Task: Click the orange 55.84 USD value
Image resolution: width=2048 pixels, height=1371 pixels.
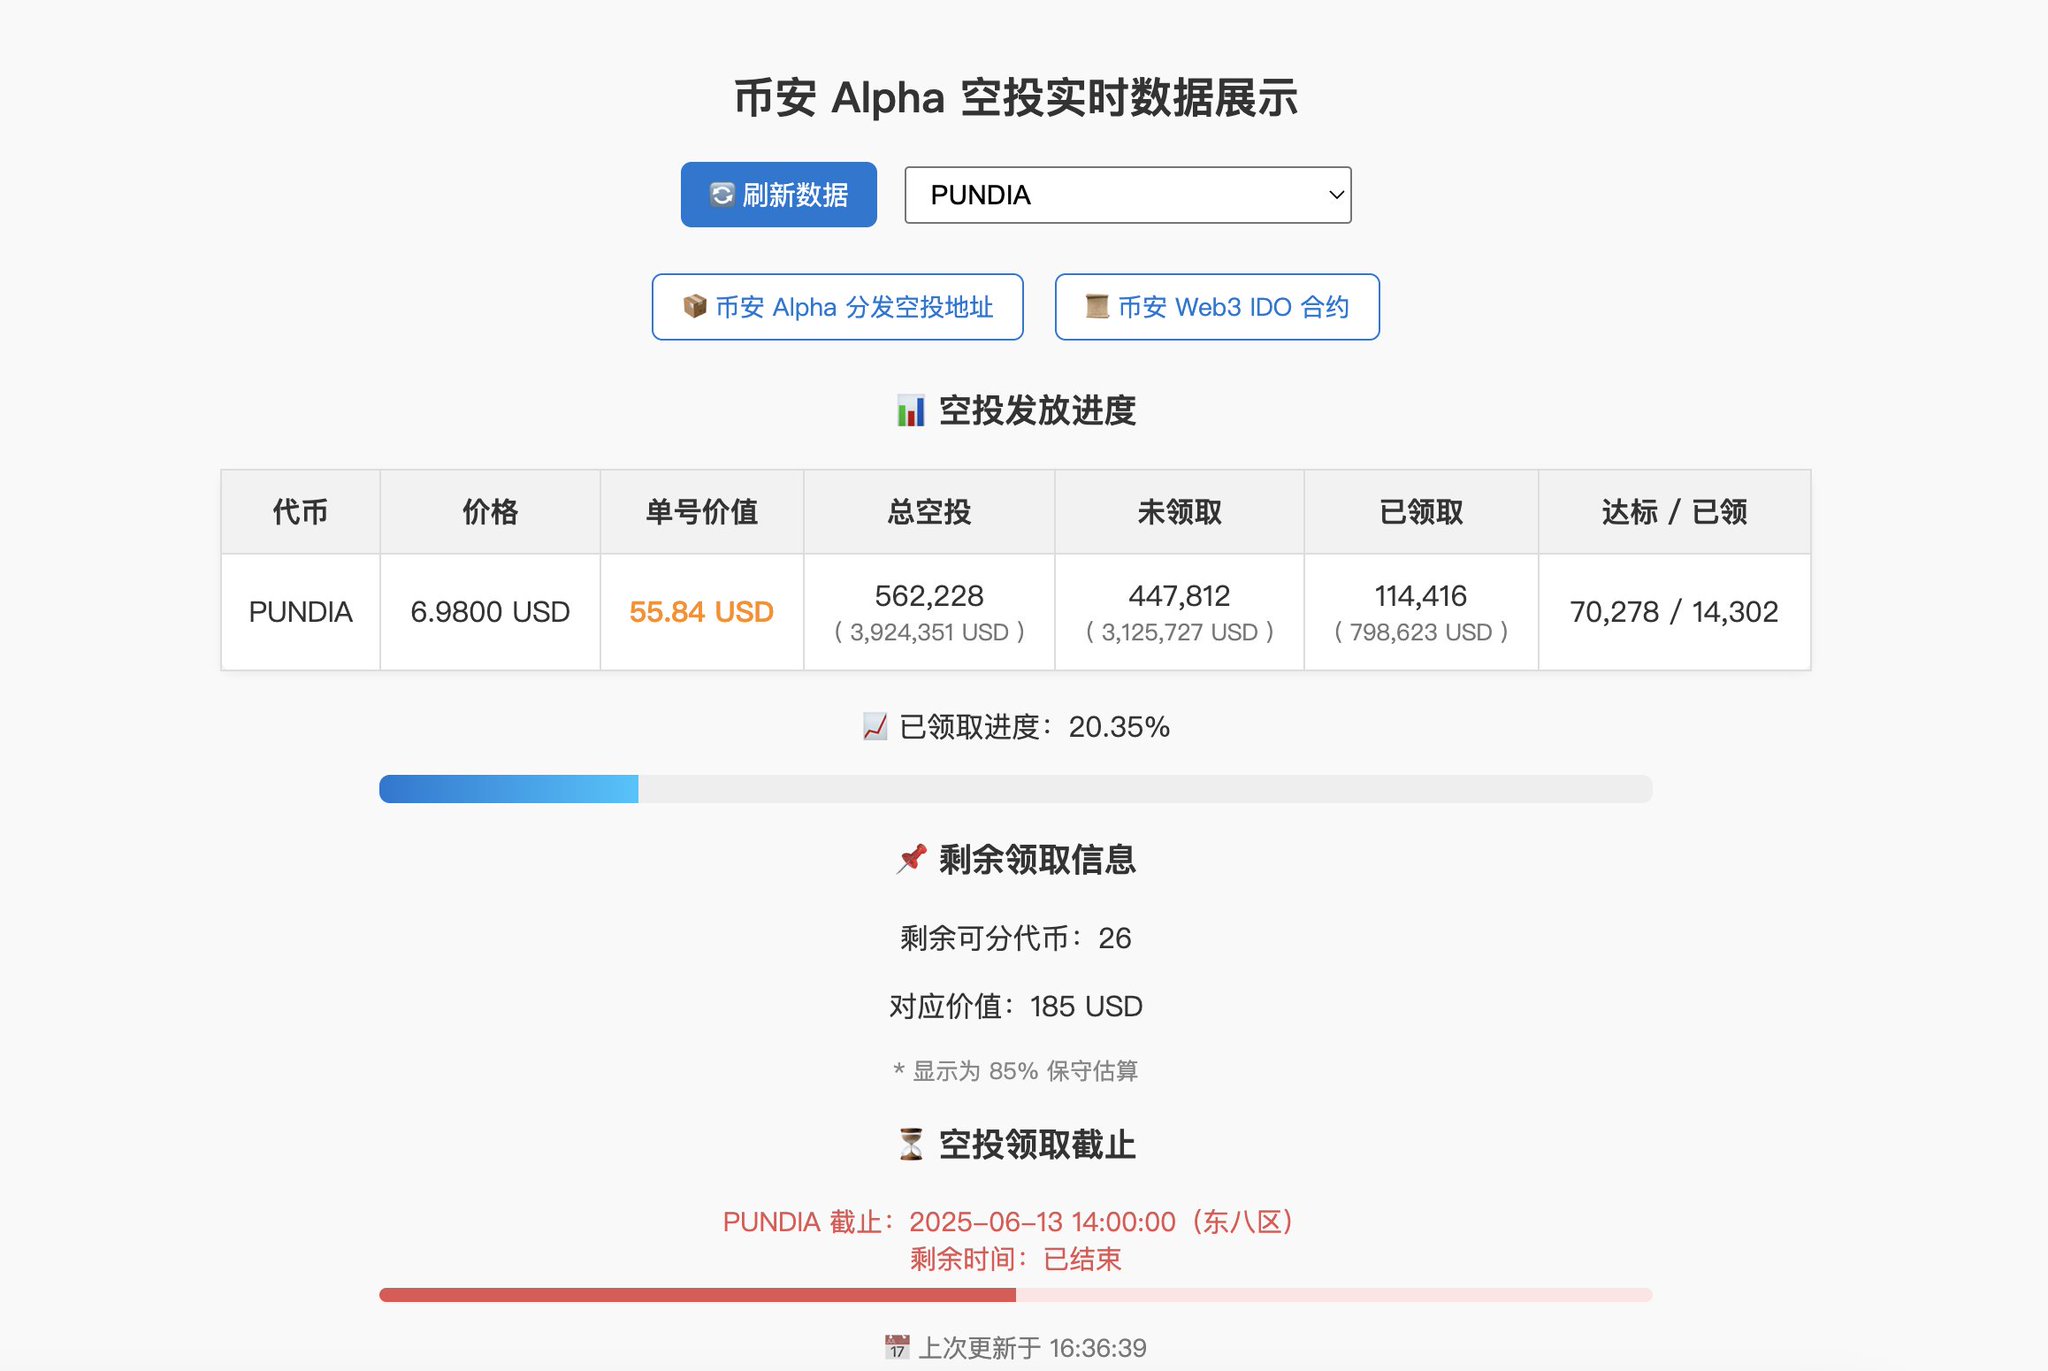Action: [x=701, y=612]
